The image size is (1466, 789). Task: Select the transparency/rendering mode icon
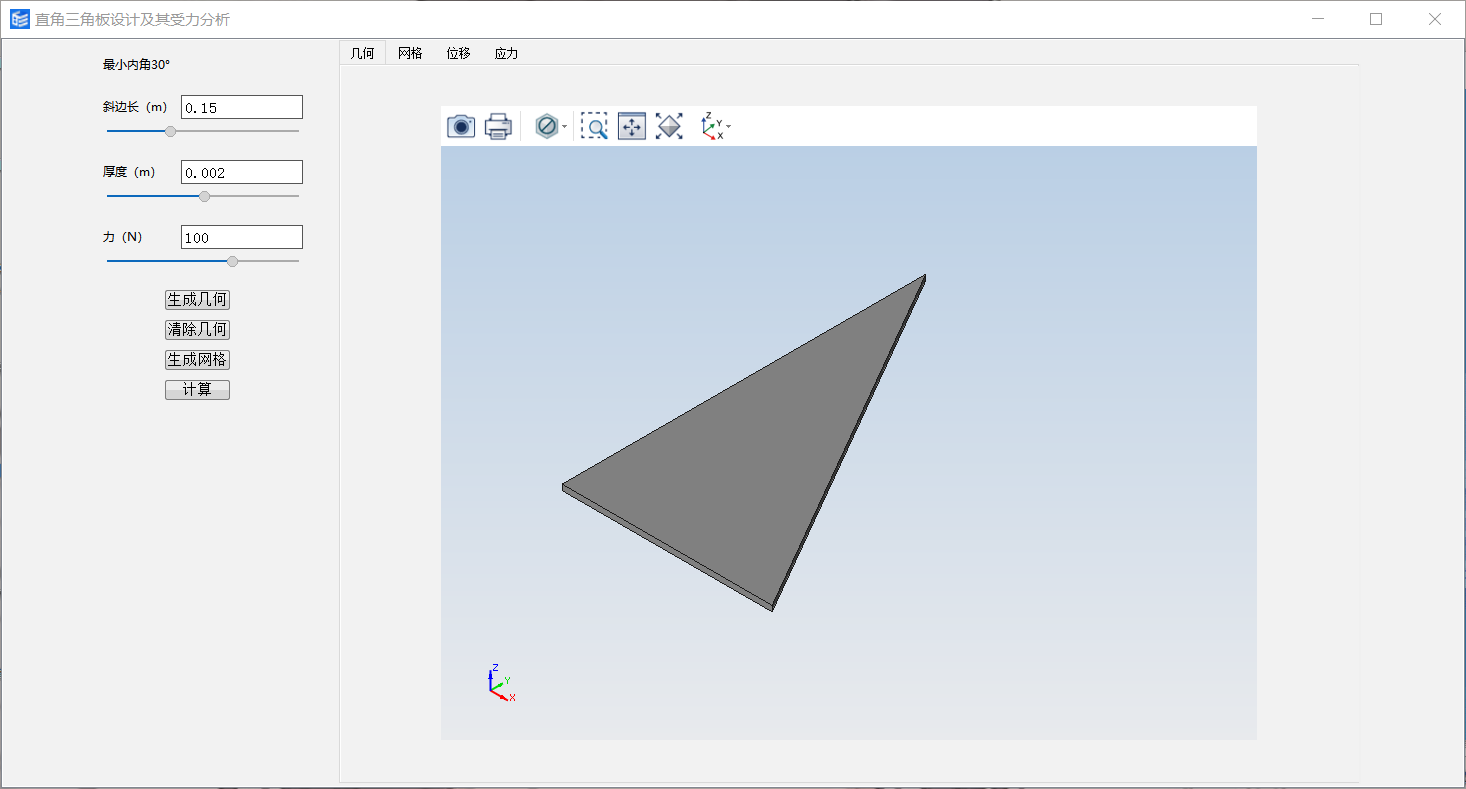[546, 126]
